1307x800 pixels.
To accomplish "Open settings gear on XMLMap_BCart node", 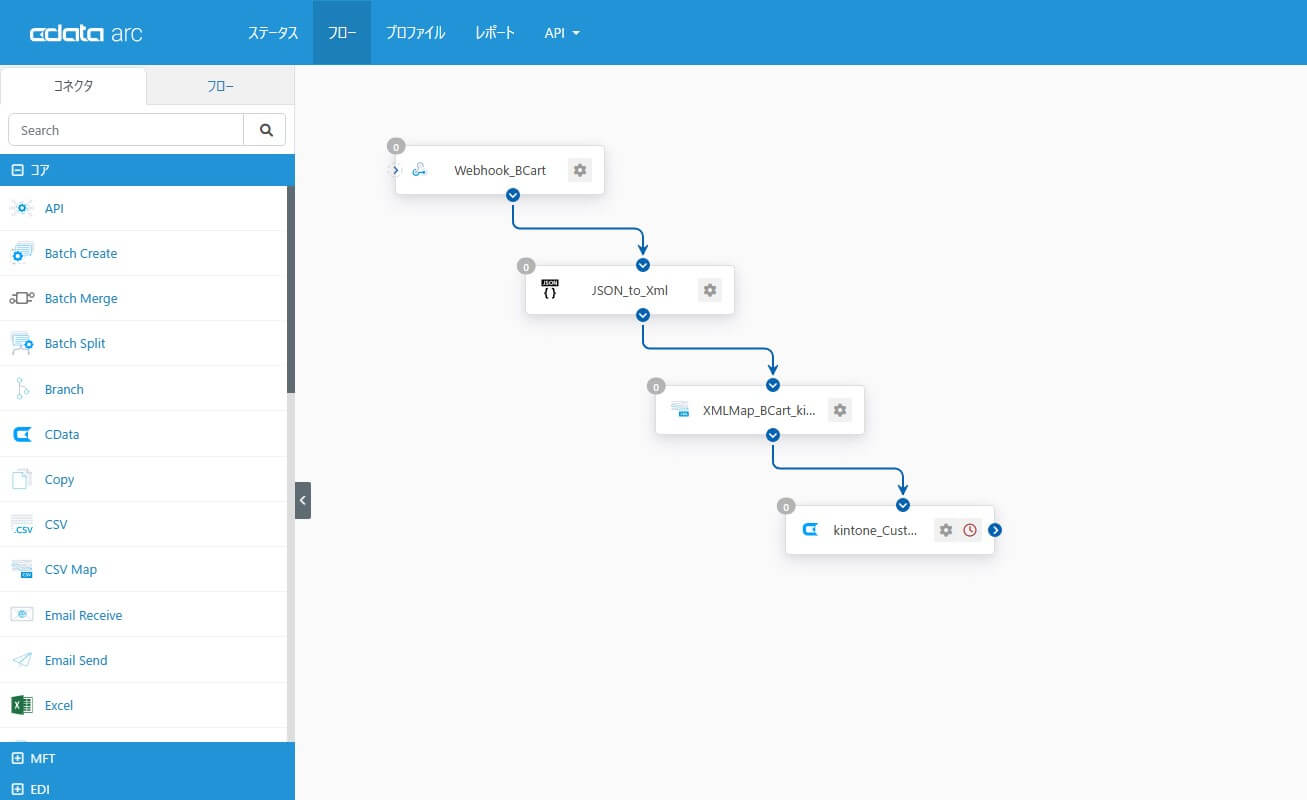I will [840, 410].
